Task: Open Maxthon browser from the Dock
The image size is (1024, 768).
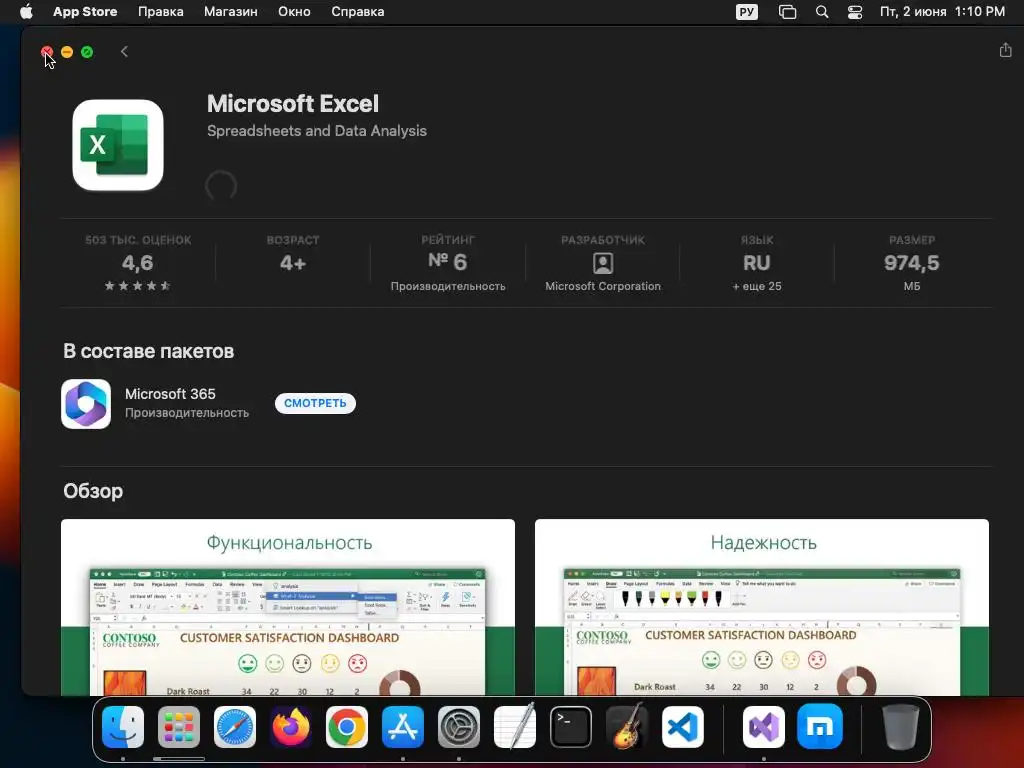Action: 820,726
